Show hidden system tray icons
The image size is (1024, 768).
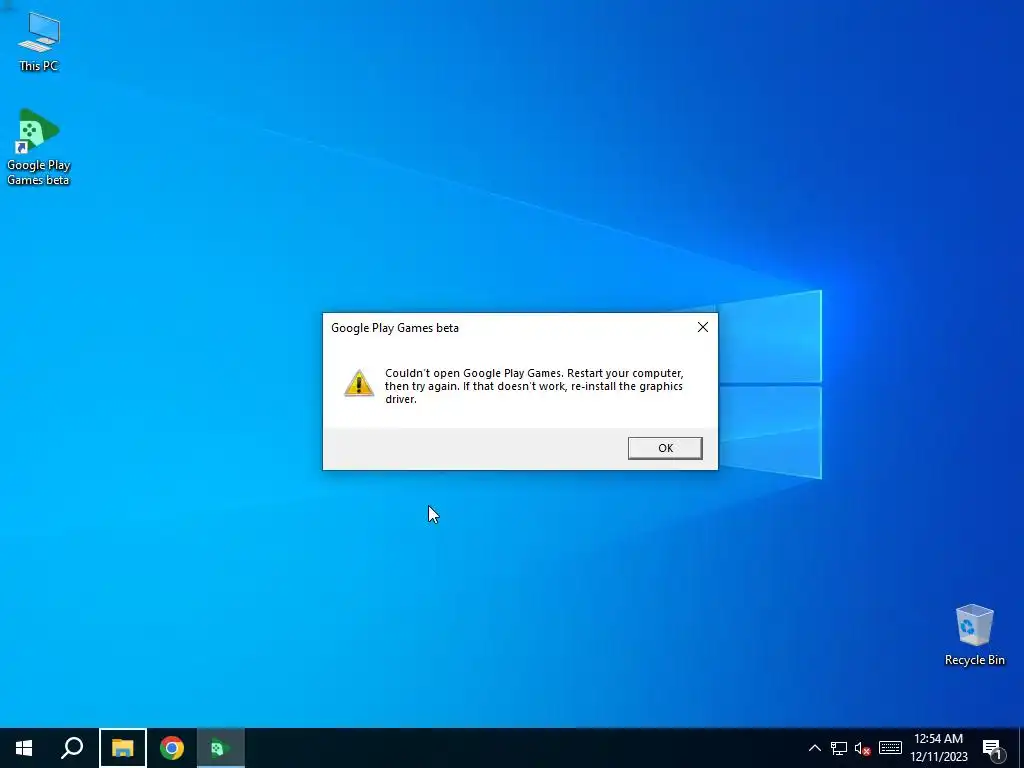[x=814, y=748]
